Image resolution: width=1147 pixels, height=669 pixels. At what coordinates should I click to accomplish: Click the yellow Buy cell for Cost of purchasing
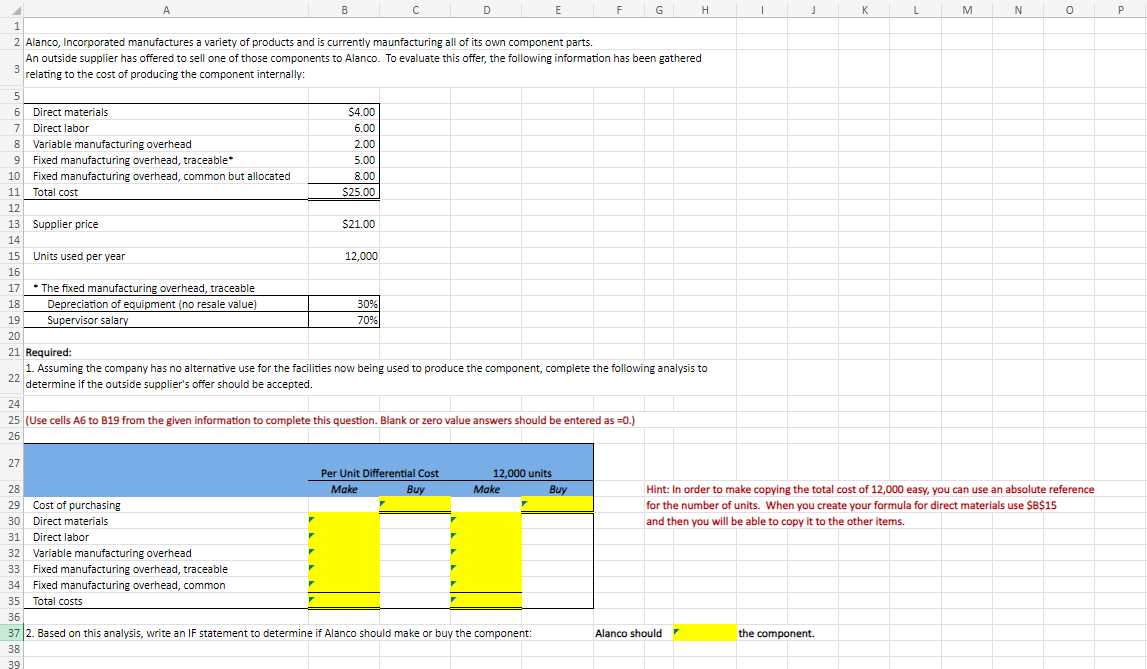414,504
